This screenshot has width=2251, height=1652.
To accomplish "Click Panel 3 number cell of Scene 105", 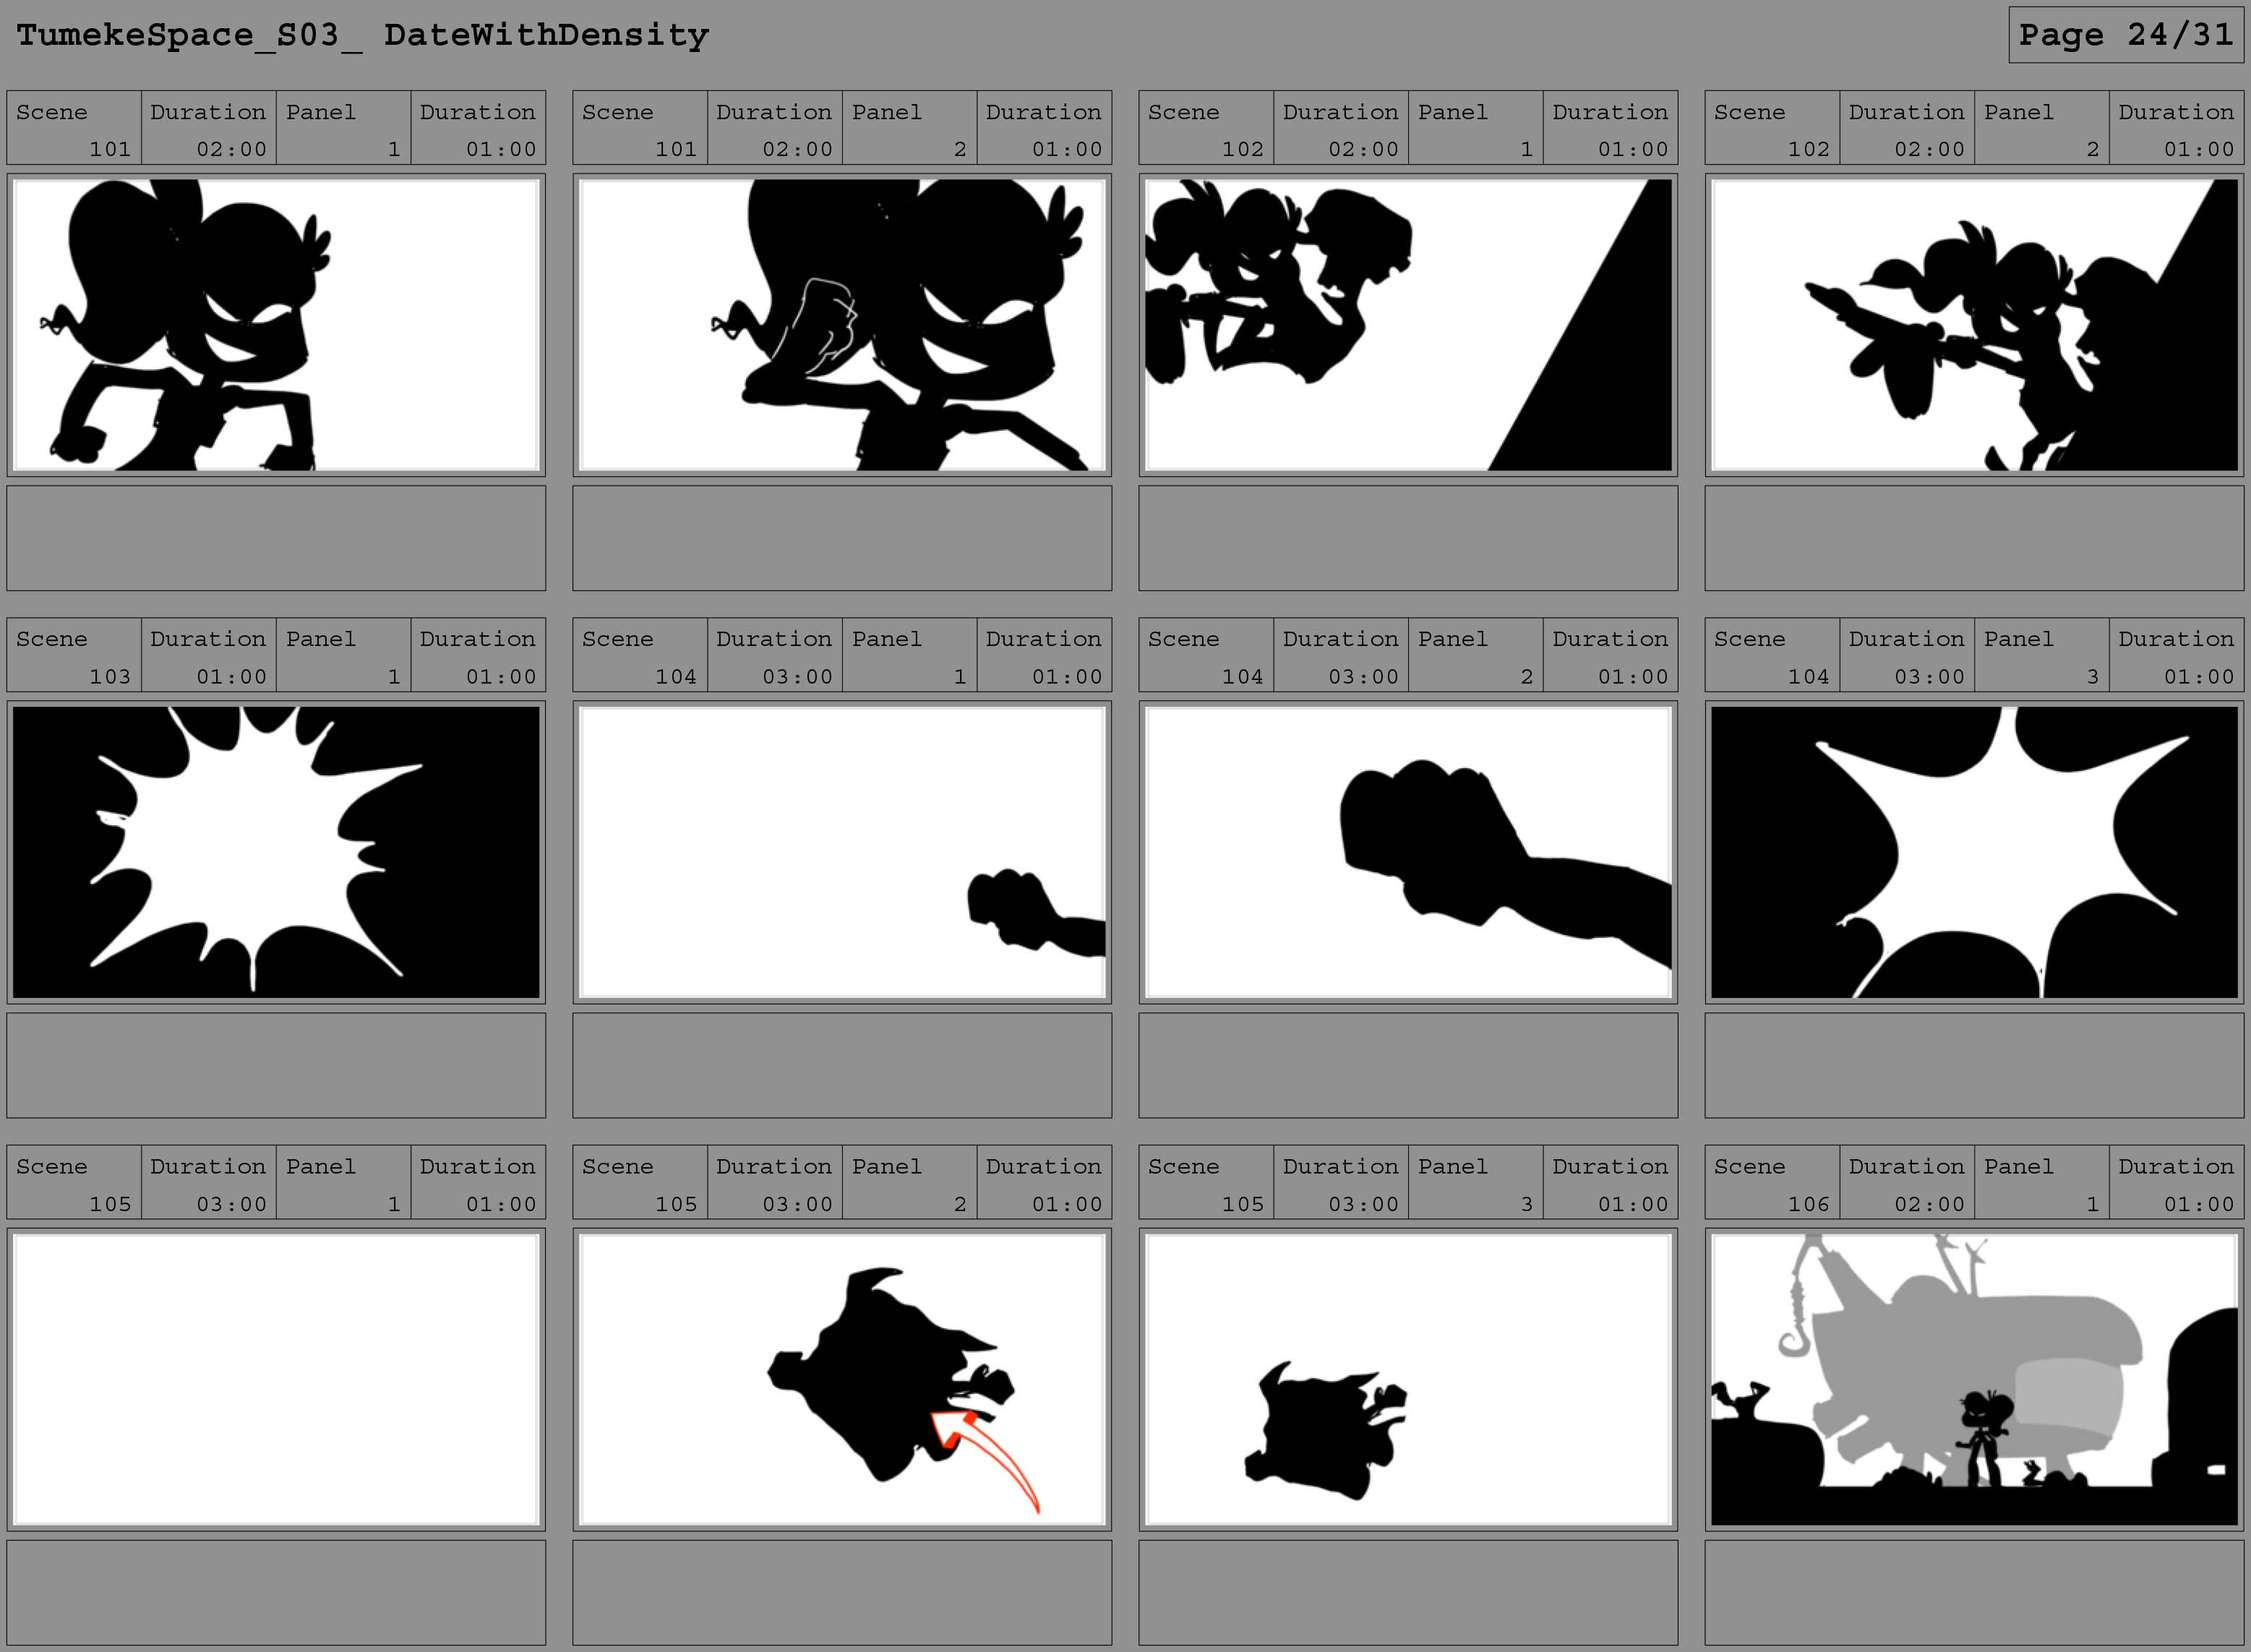I will click(x=1475, y=1182).
